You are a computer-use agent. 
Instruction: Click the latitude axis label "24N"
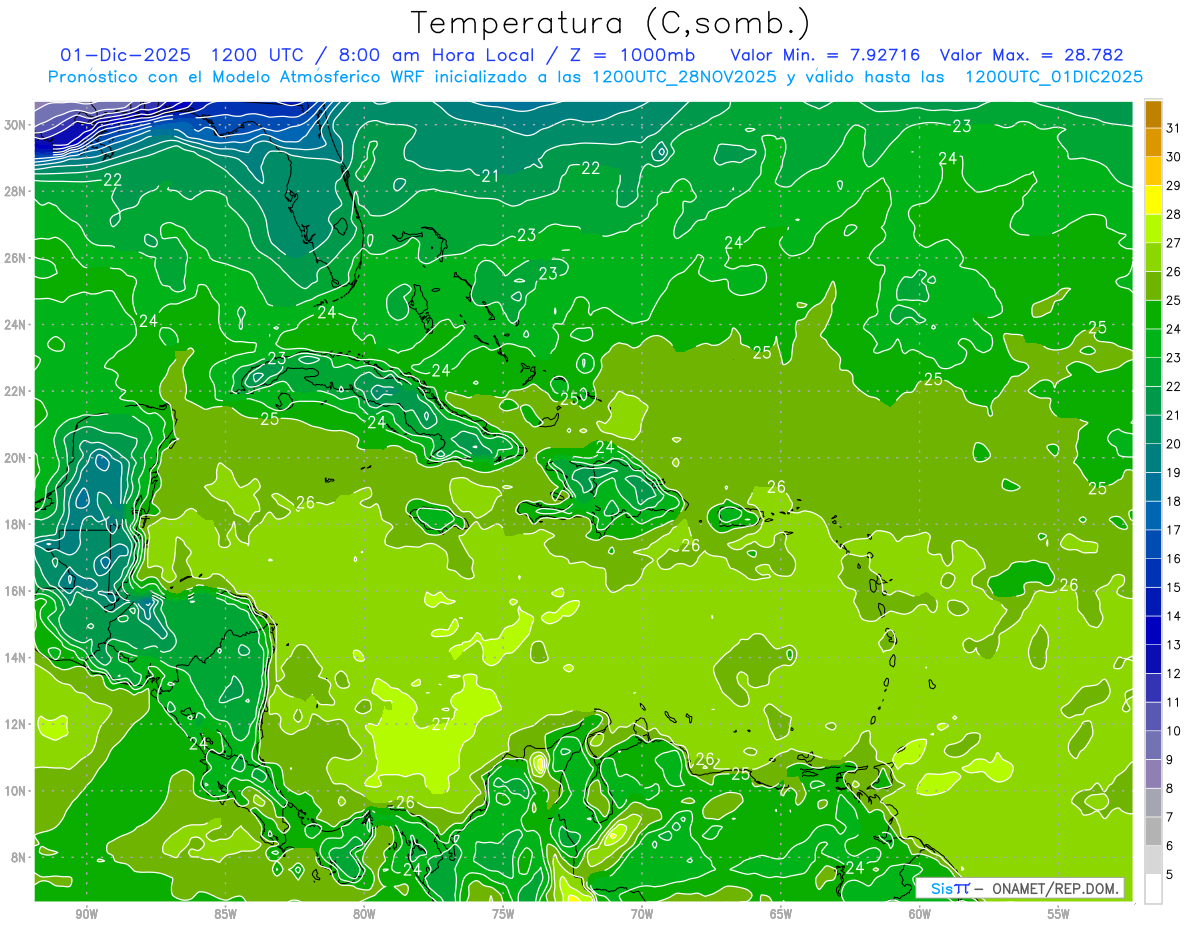(x=17, y=325)
